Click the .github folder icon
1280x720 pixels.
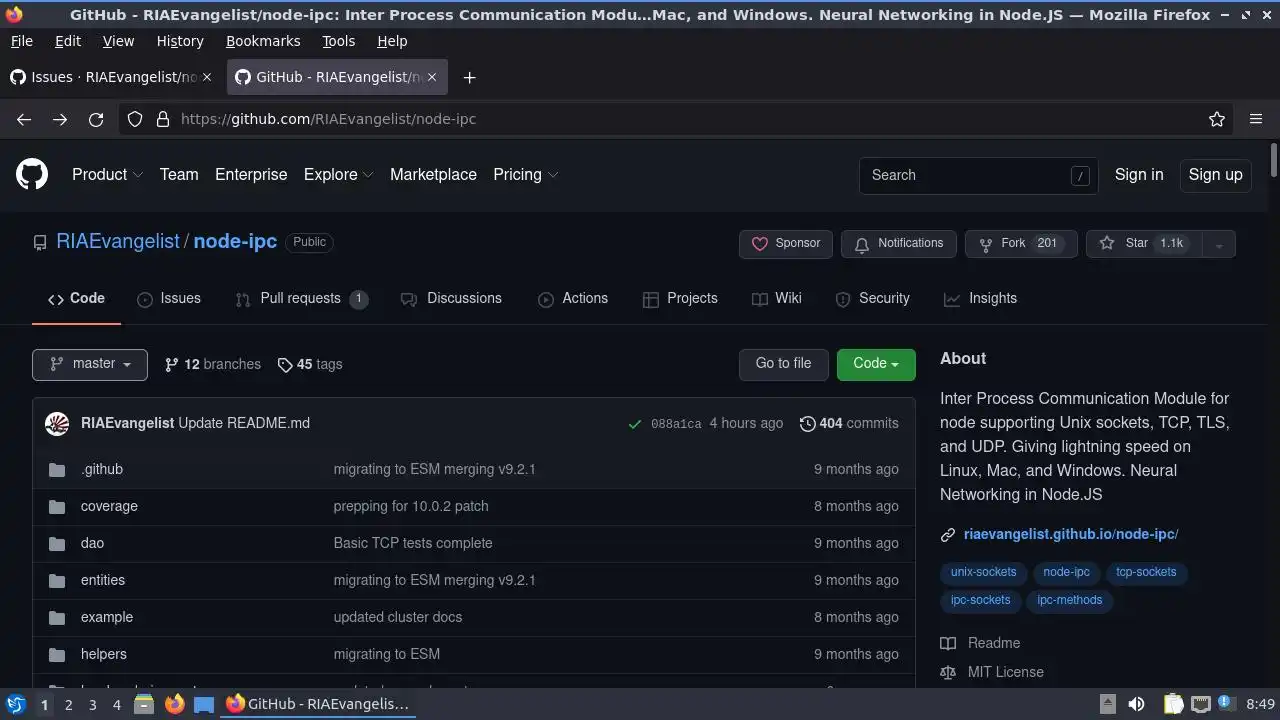point(57,469)
